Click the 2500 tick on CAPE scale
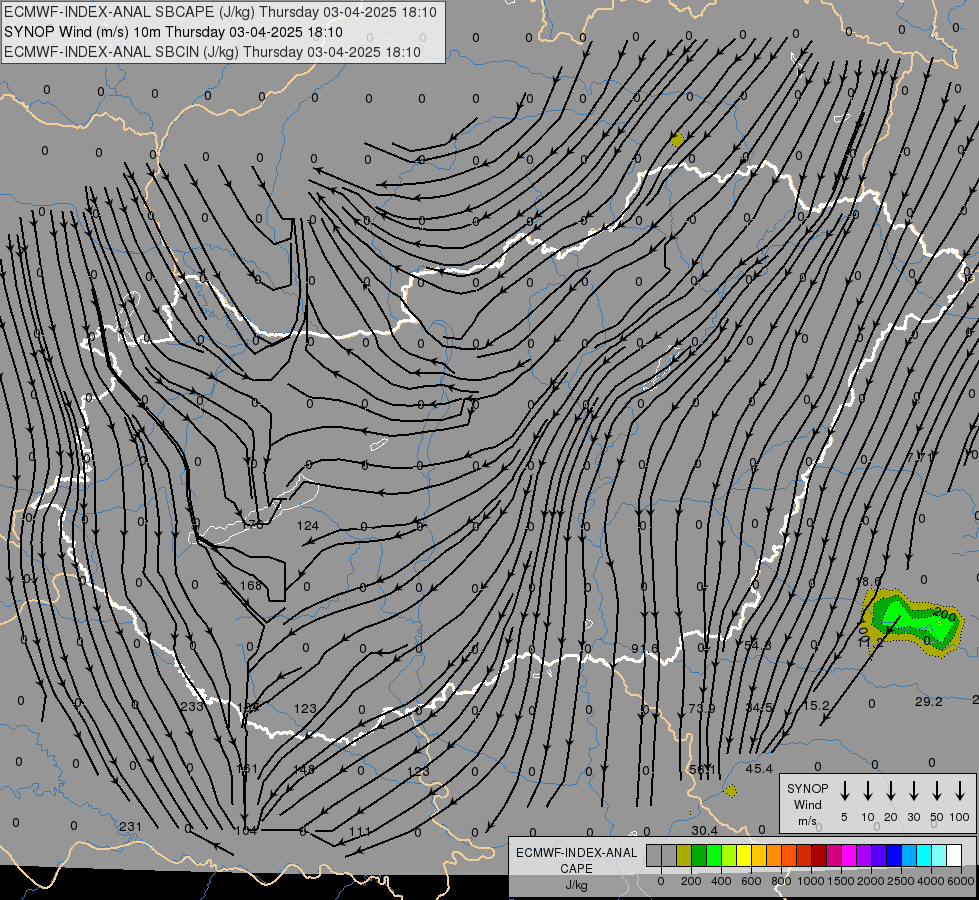979x900 pixels. click(x=901, y=881)
